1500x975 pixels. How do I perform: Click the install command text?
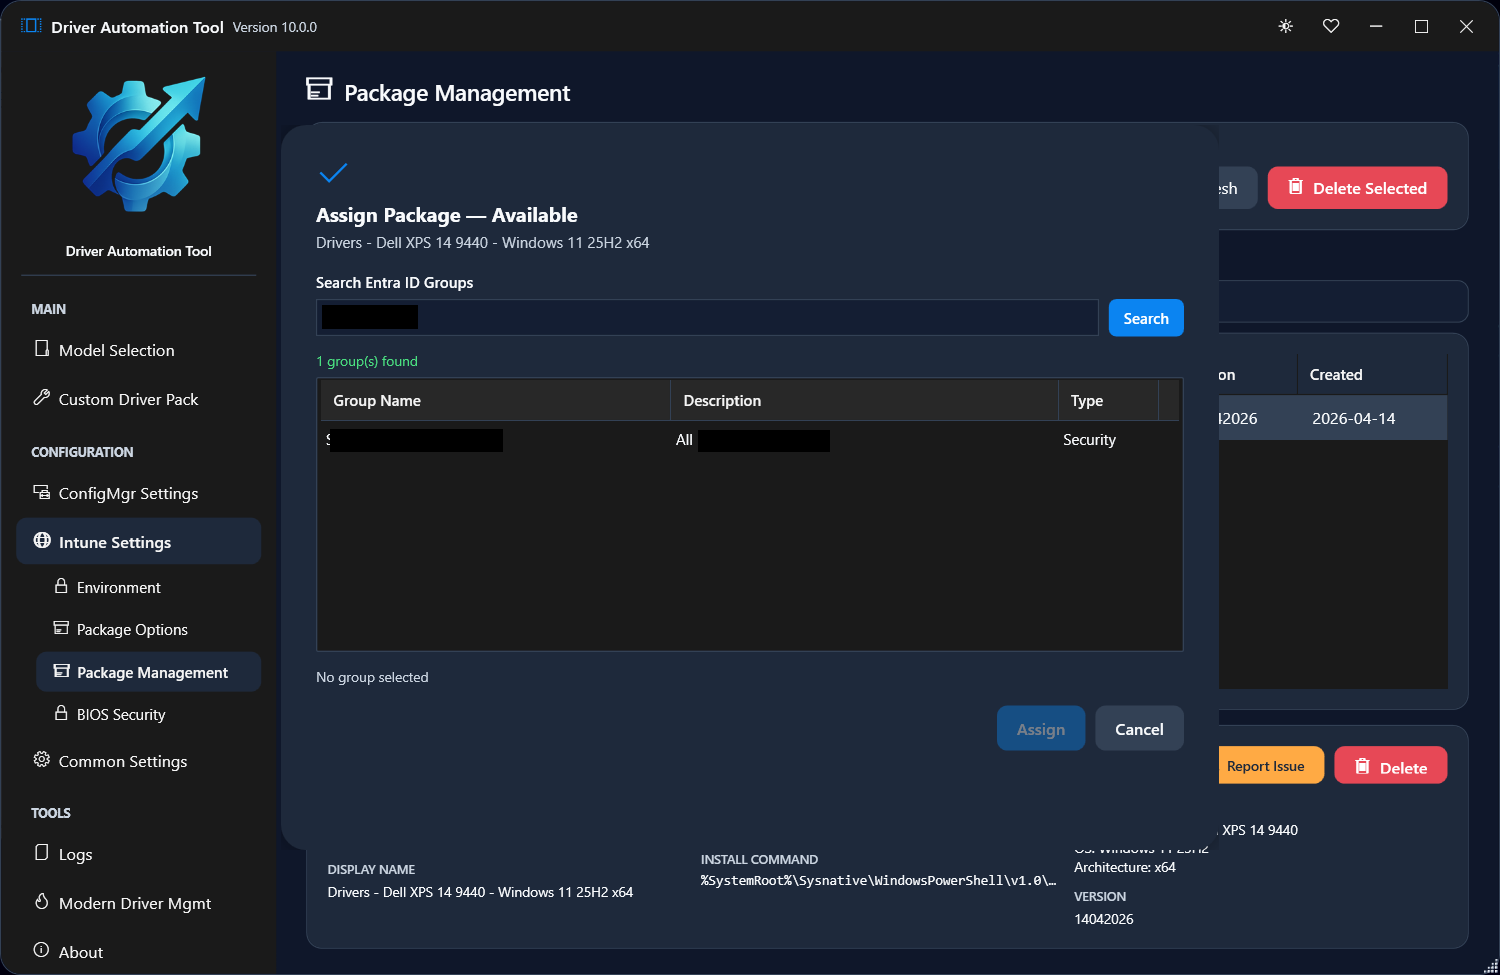pyautogui.click(x=878, y=880)
